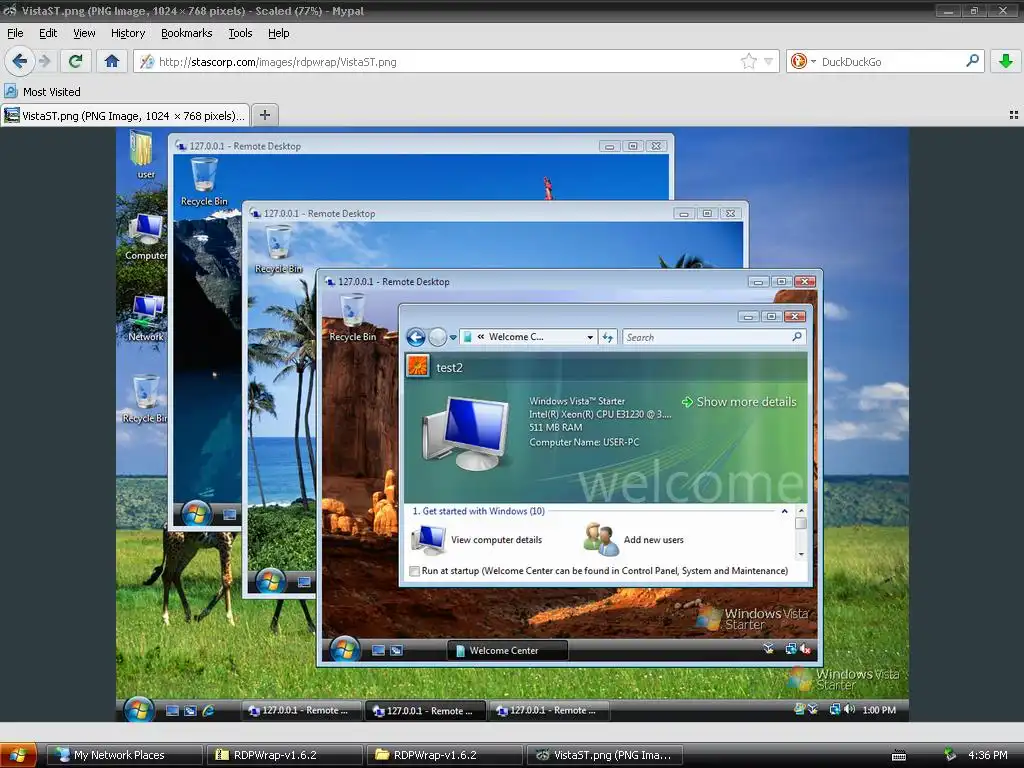The image size is (1024, 768).
Task: Click the XP Start button
Action: click(18, 755)
